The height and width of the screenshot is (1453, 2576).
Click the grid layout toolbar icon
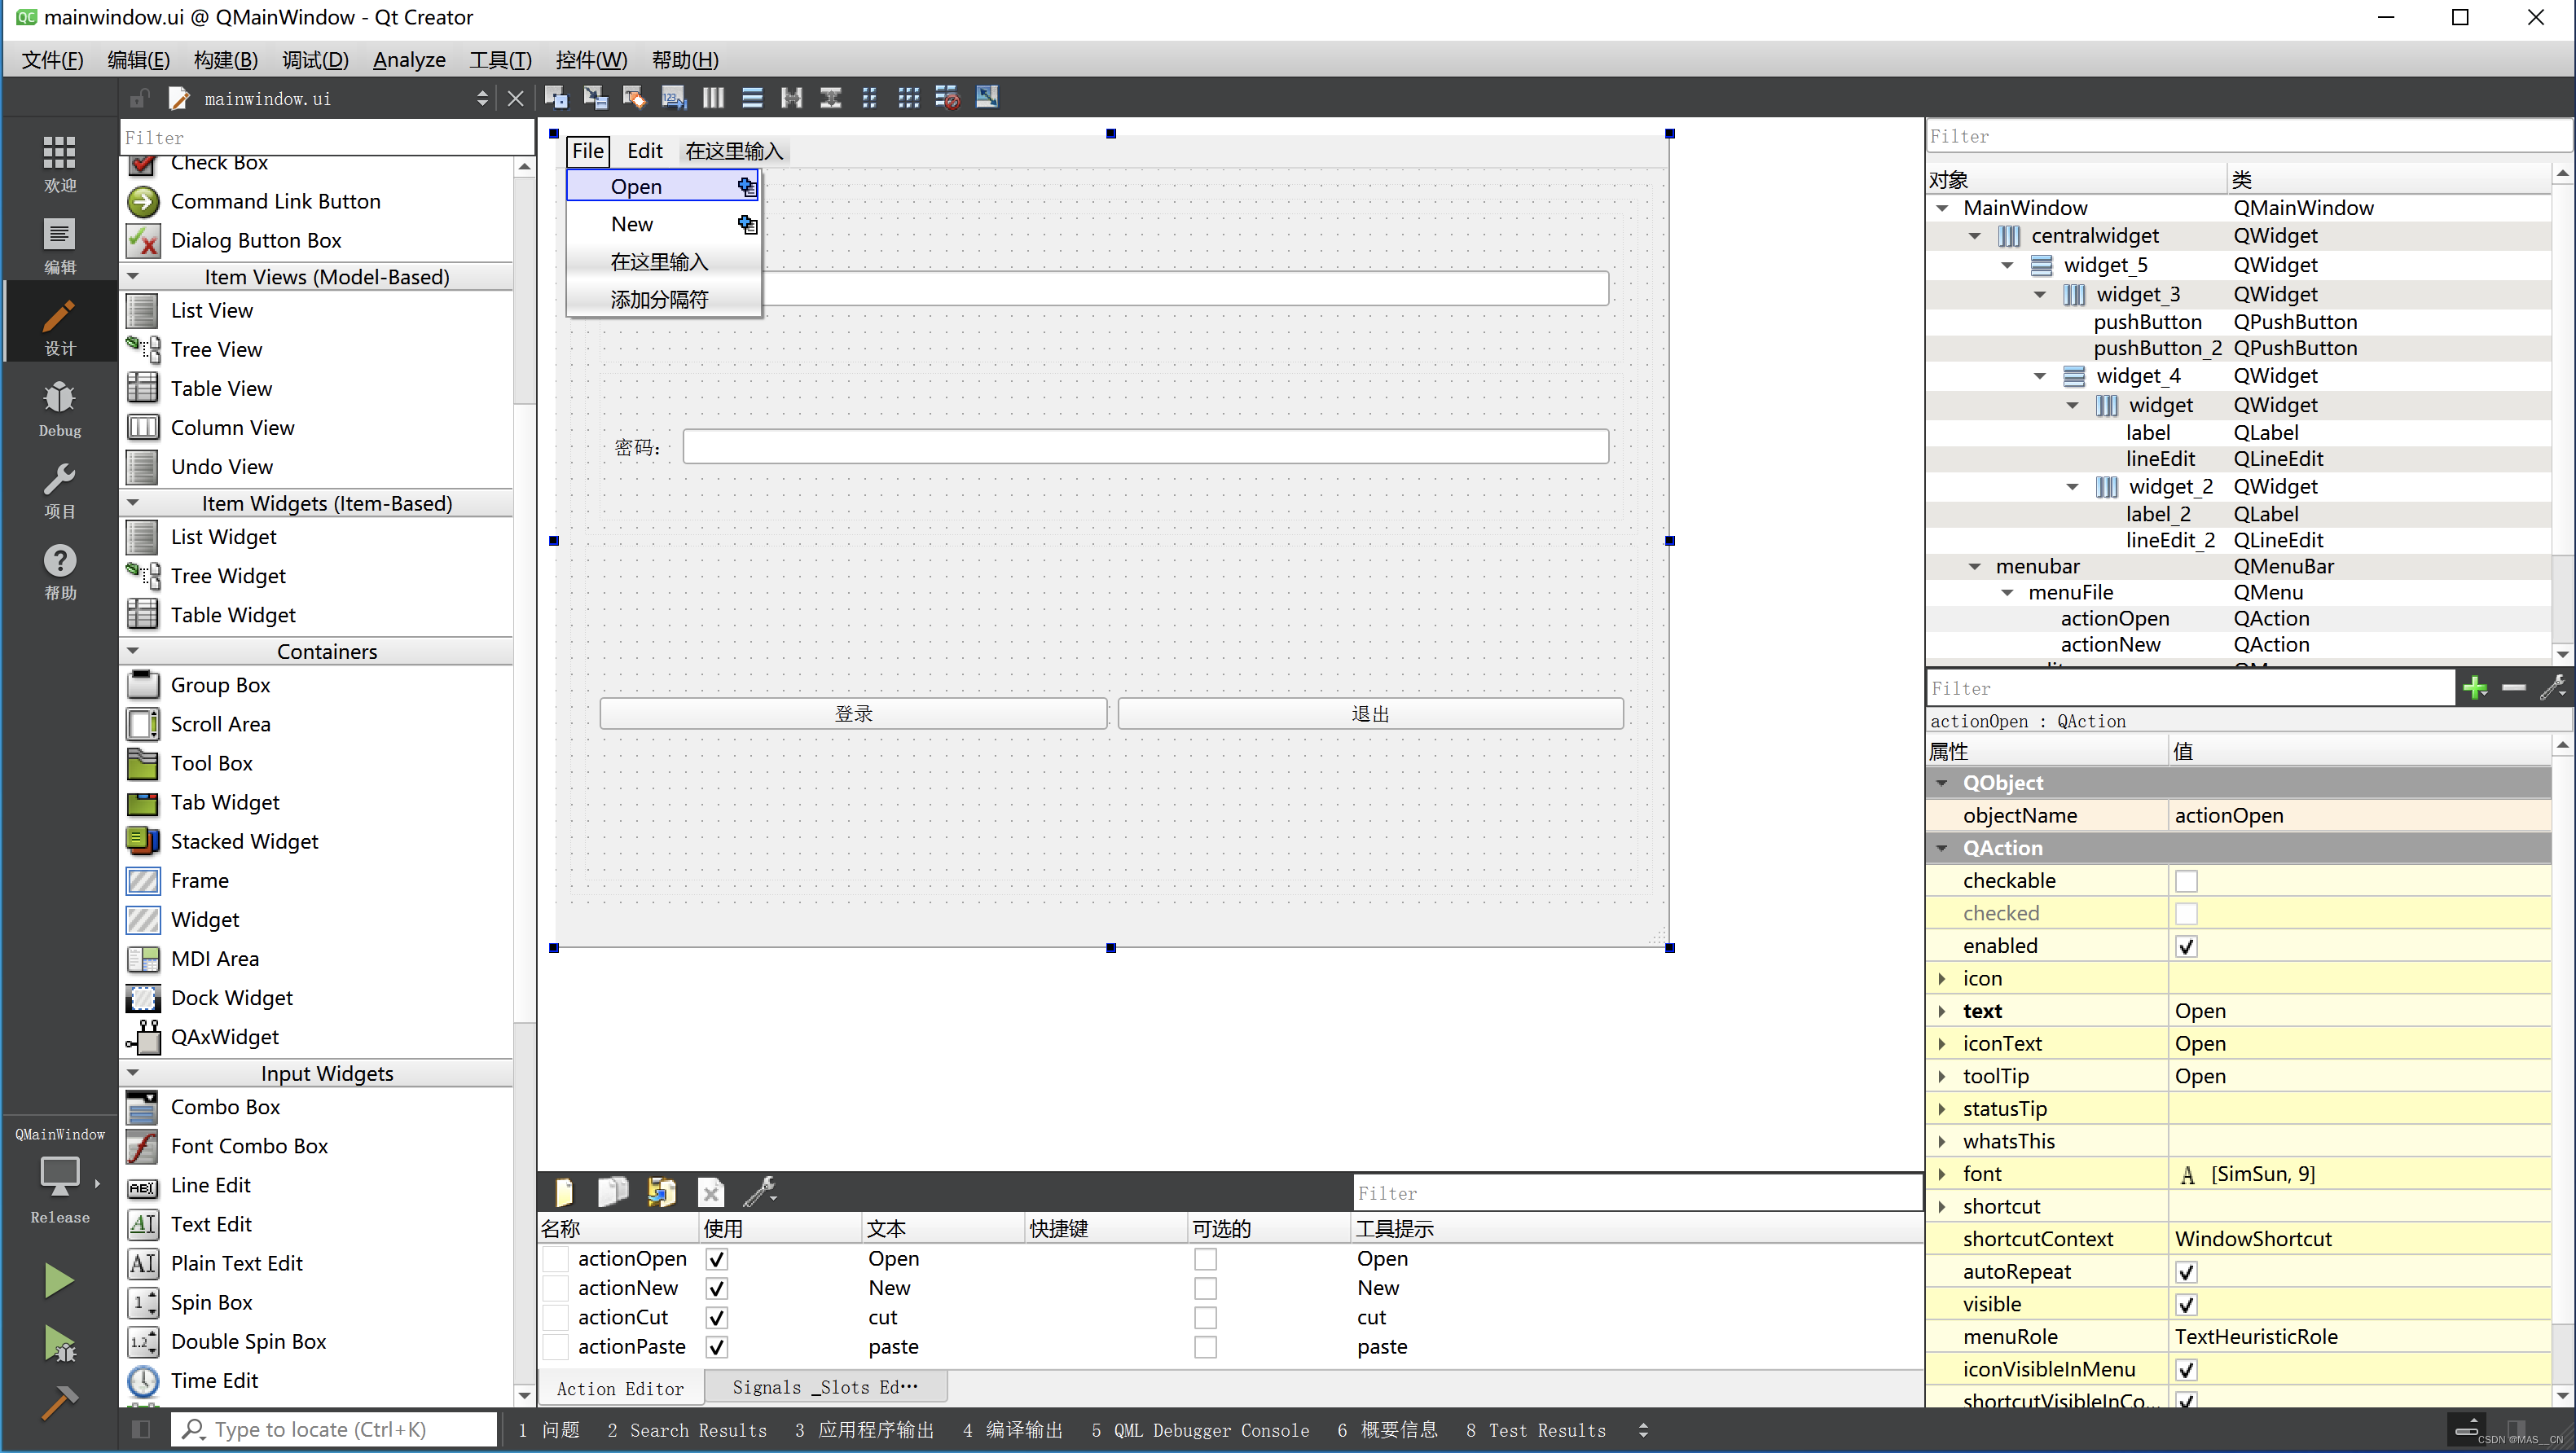click(x=908, y=97)
